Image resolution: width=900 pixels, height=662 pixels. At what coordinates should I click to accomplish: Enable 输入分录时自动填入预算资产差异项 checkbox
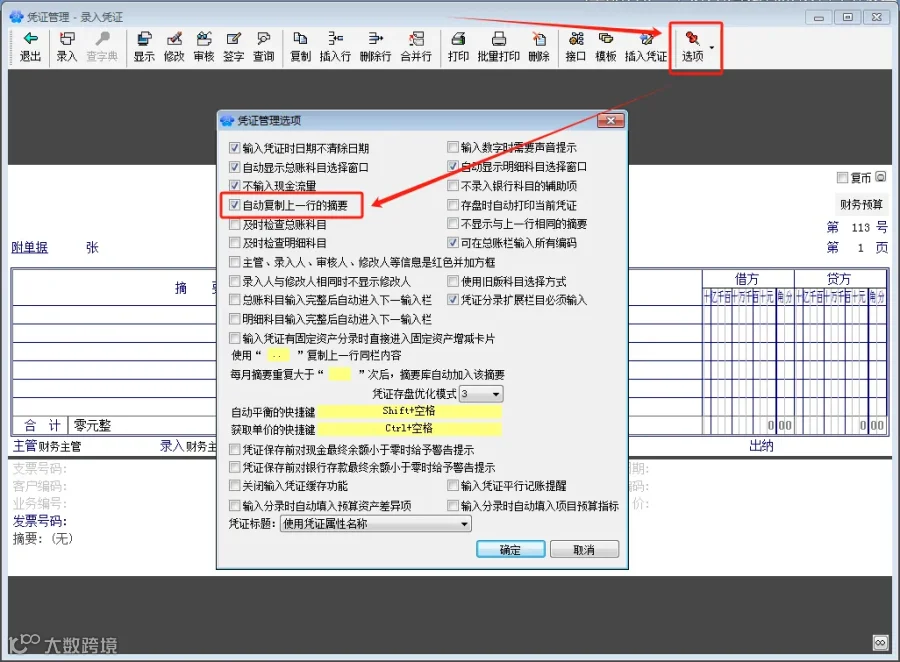tap(234, 505)
